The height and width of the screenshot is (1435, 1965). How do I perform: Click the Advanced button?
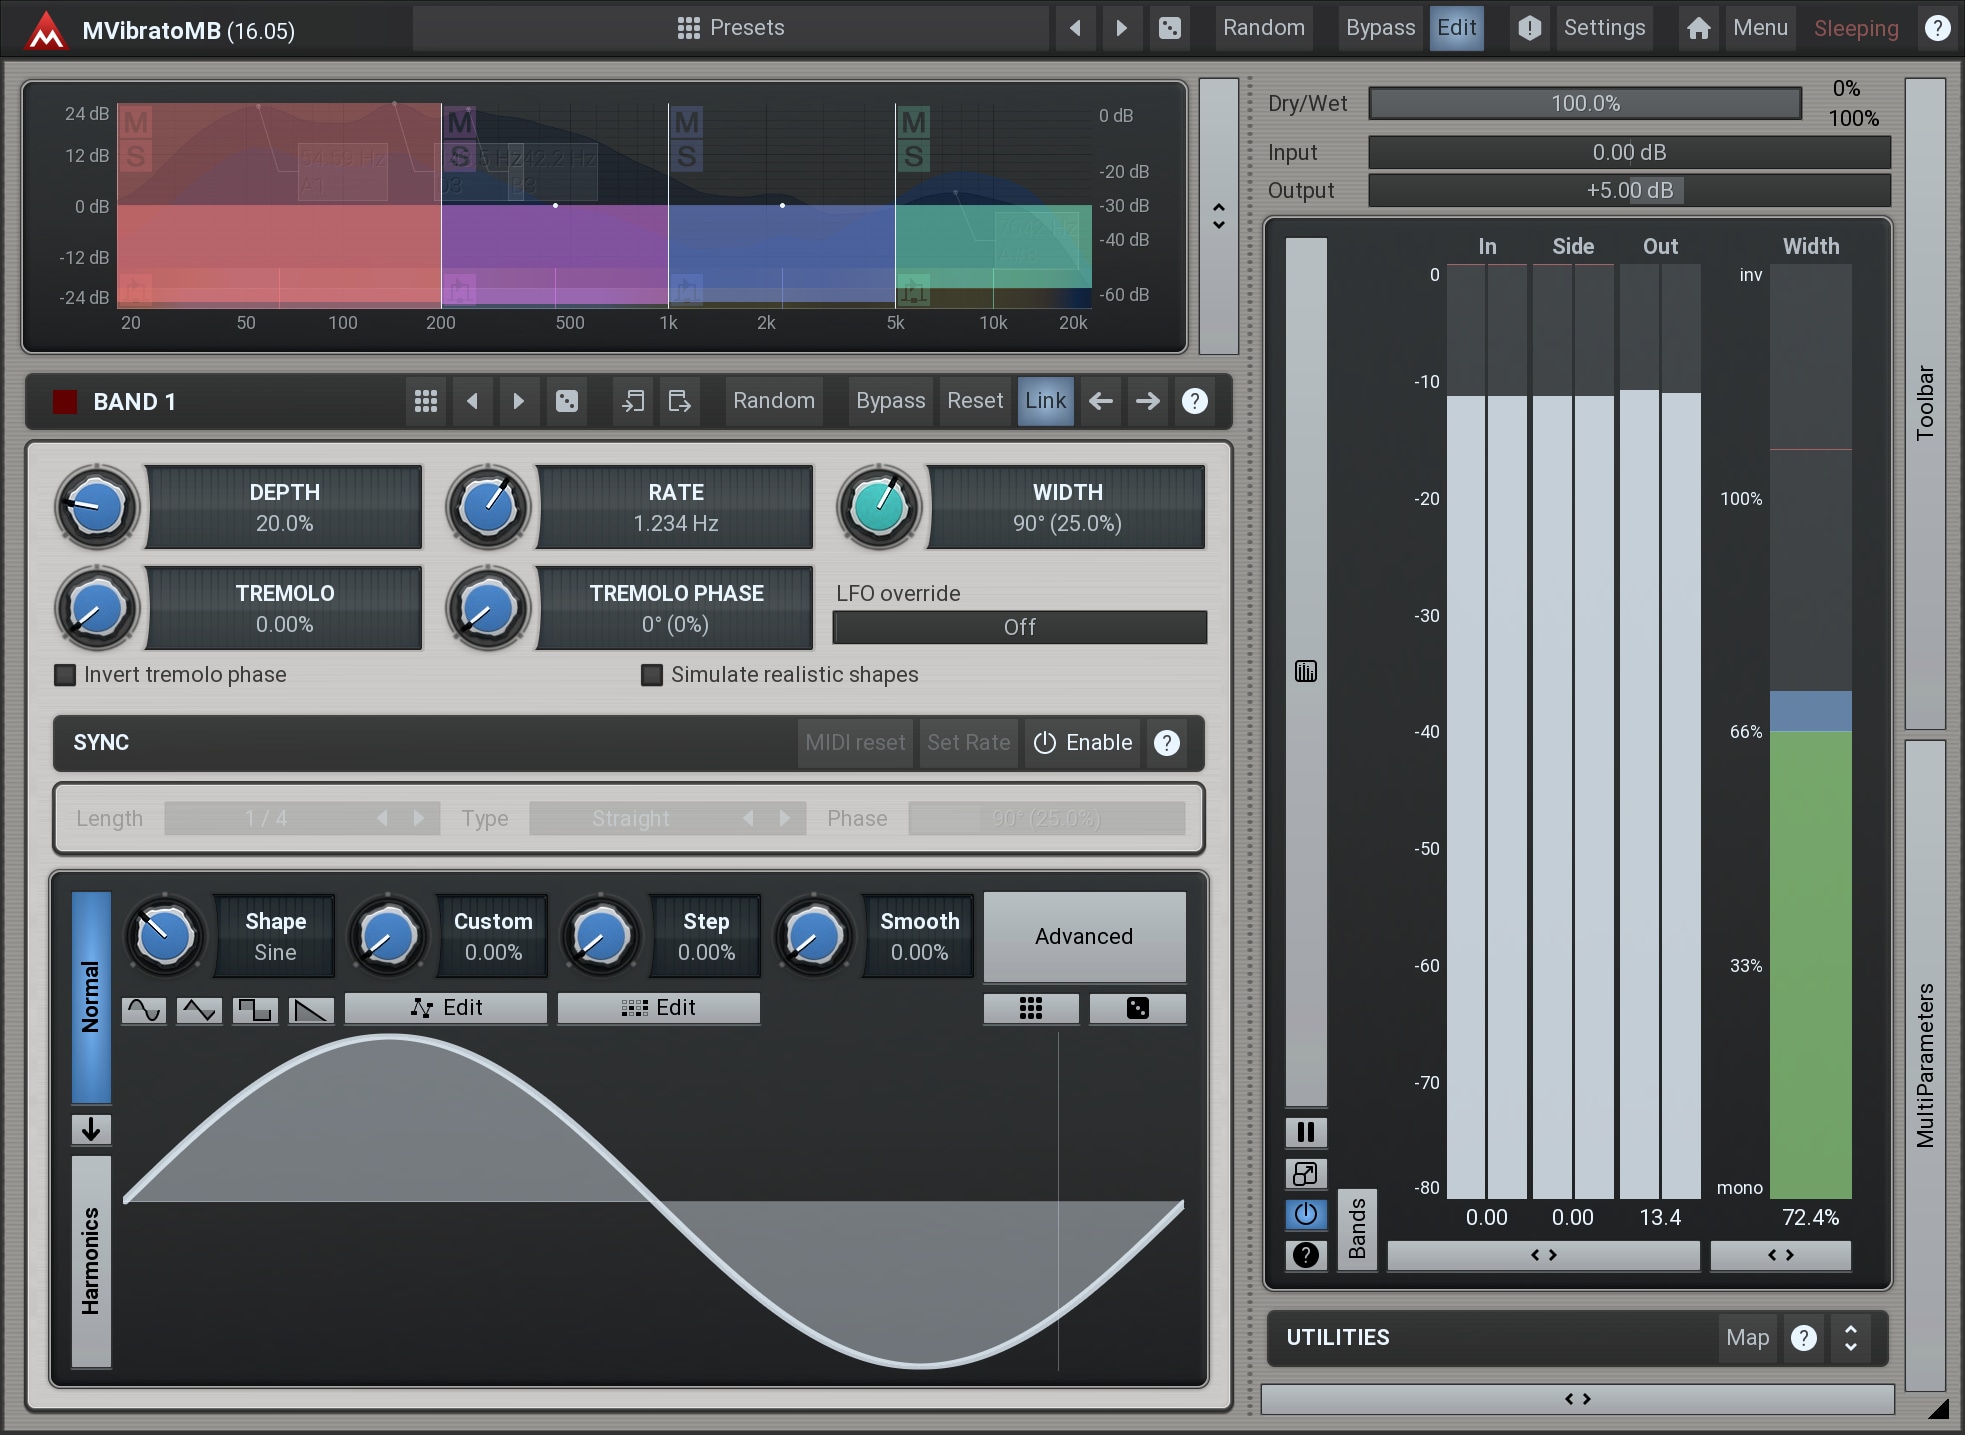[x=1084, y=936]
